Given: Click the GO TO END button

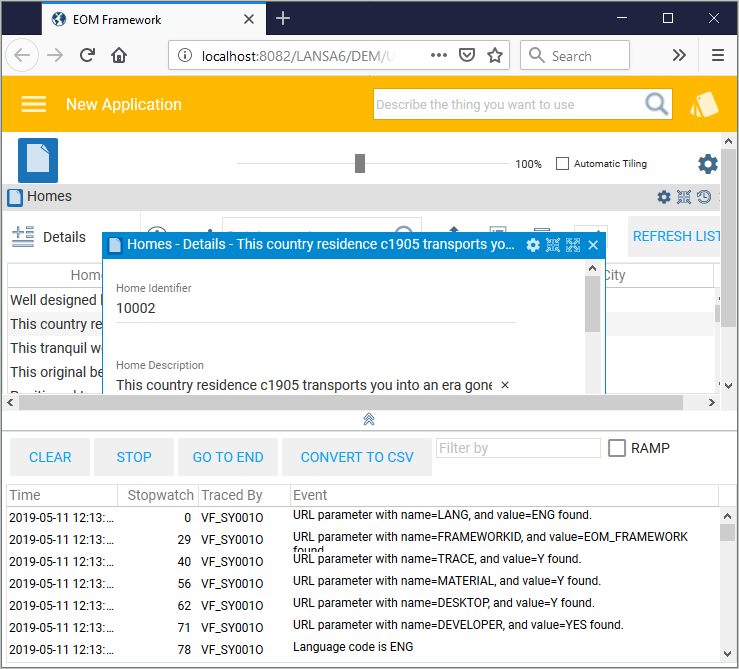Looking at the screenshot, I should (x=228, y=457).
